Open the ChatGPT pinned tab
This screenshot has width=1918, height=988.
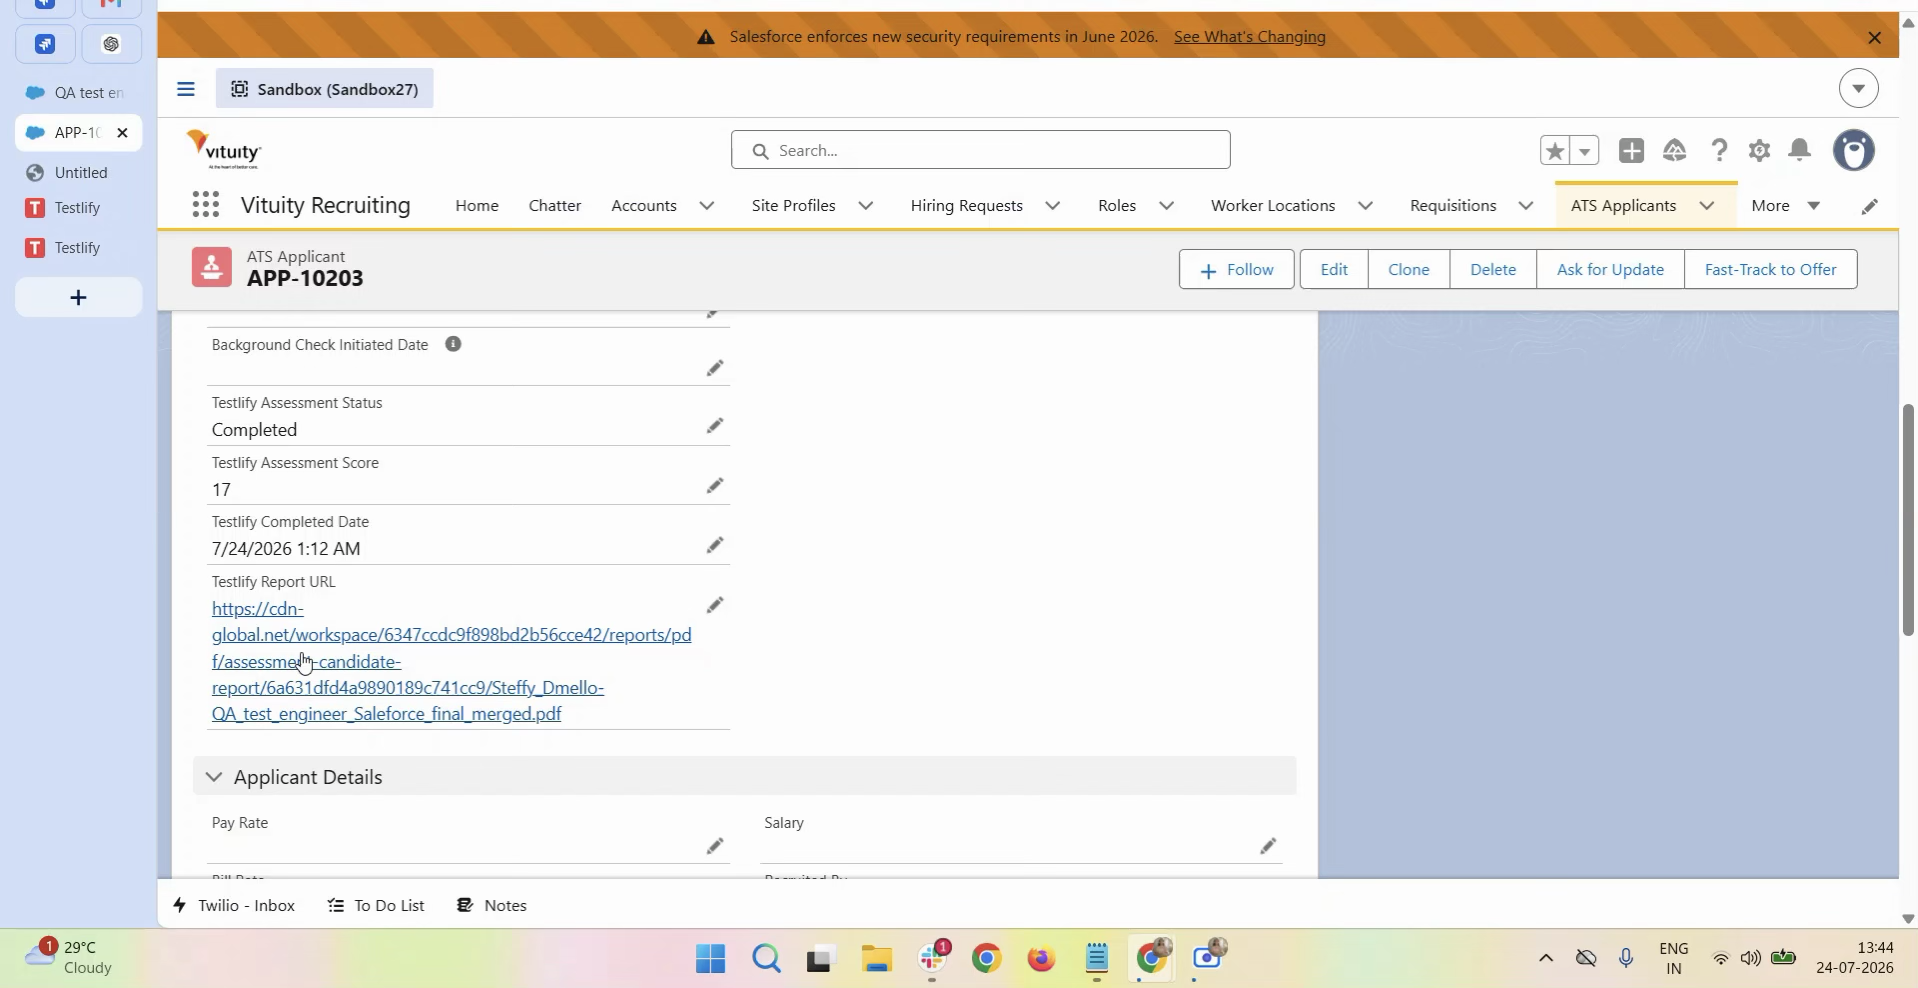[111, 44]
